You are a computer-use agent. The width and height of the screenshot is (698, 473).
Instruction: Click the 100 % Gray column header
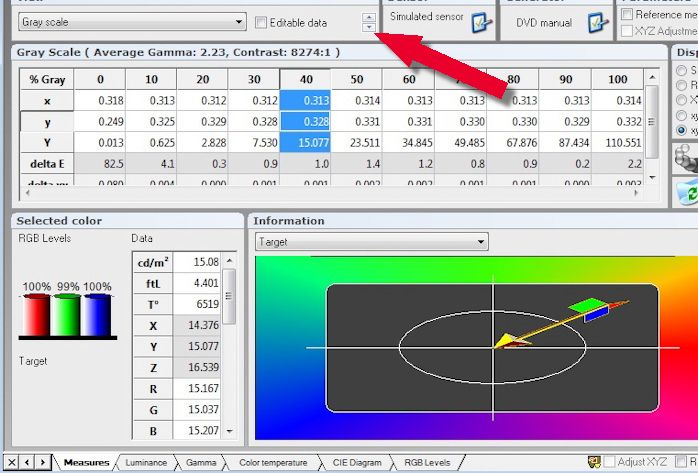click(x=617, y=79)
